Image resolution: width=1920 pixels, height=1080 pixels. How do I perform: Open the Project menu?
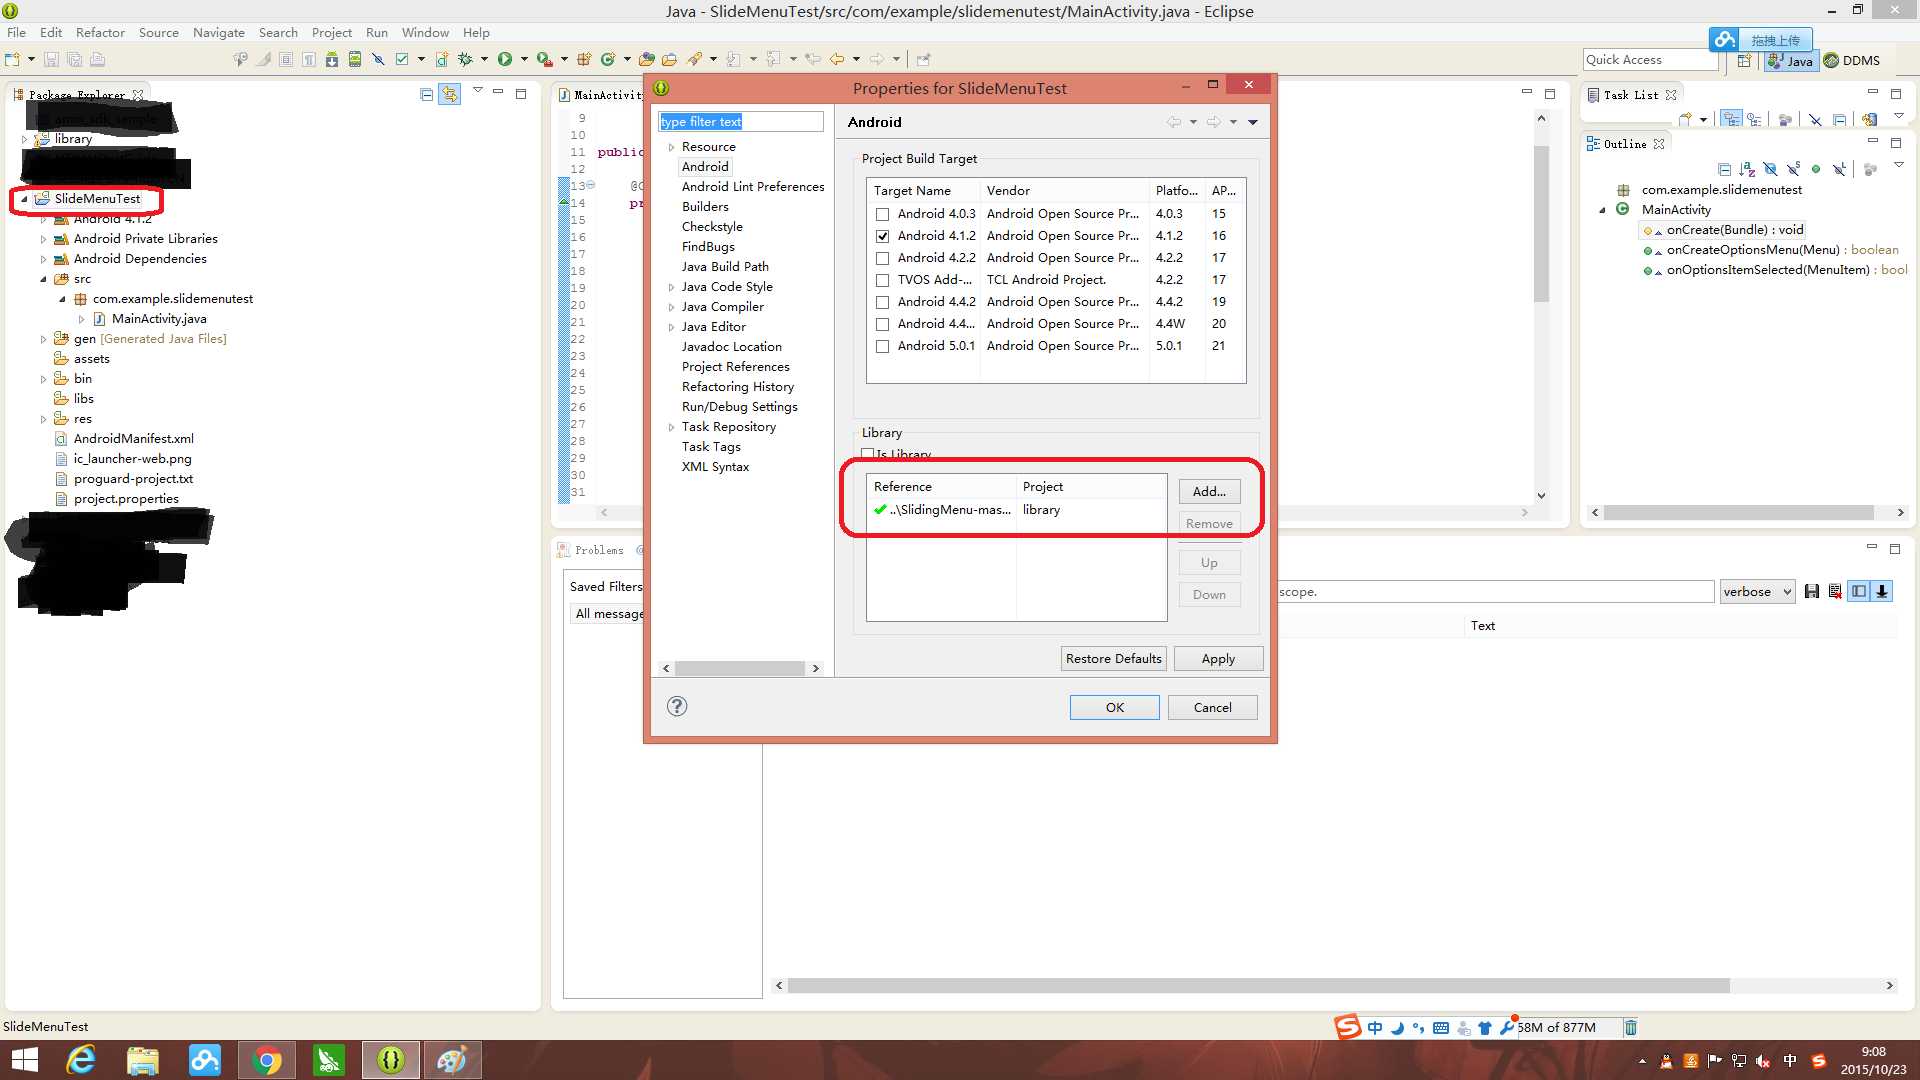coord(331,32)
